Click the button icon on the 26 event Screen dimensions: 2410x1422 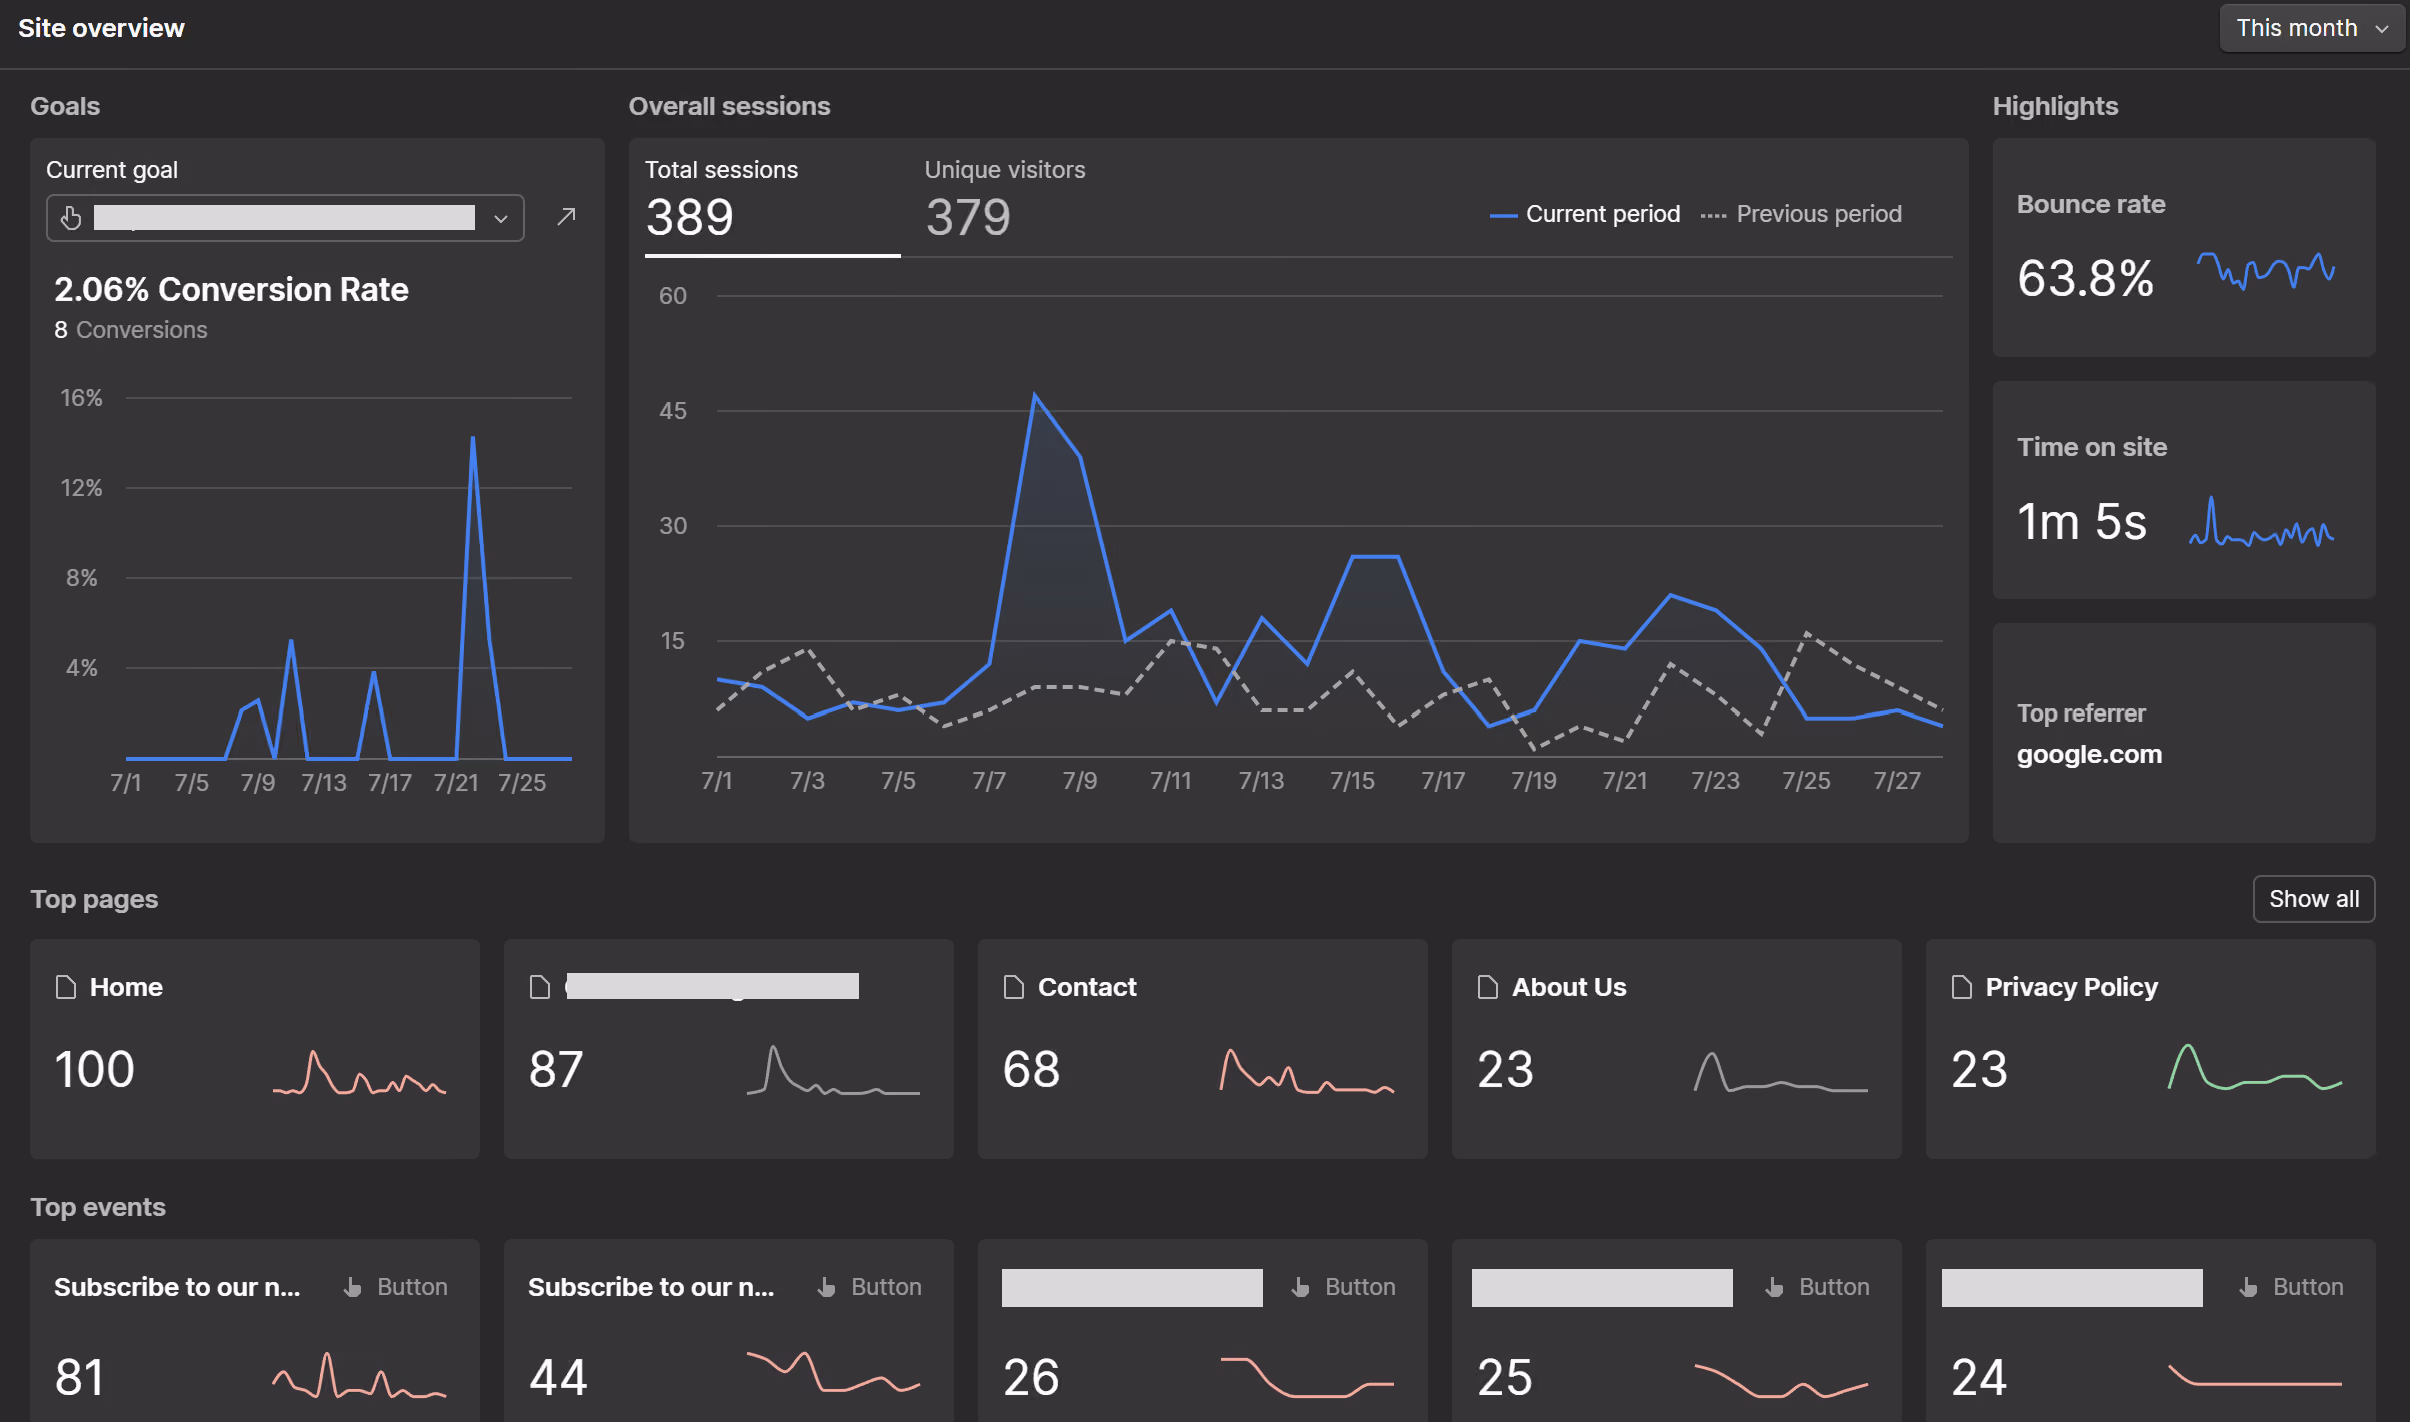point(1300,1287)
